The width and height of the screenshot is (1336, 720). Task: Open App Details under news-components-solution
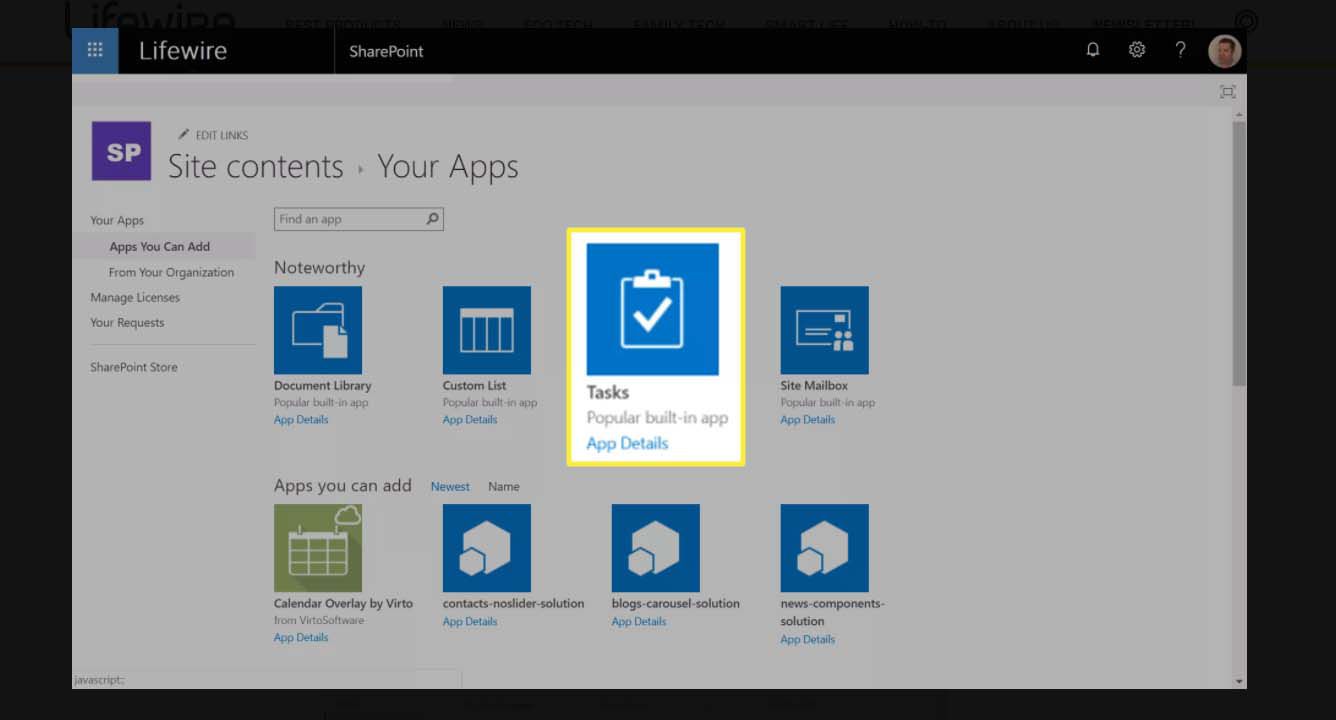808,640
